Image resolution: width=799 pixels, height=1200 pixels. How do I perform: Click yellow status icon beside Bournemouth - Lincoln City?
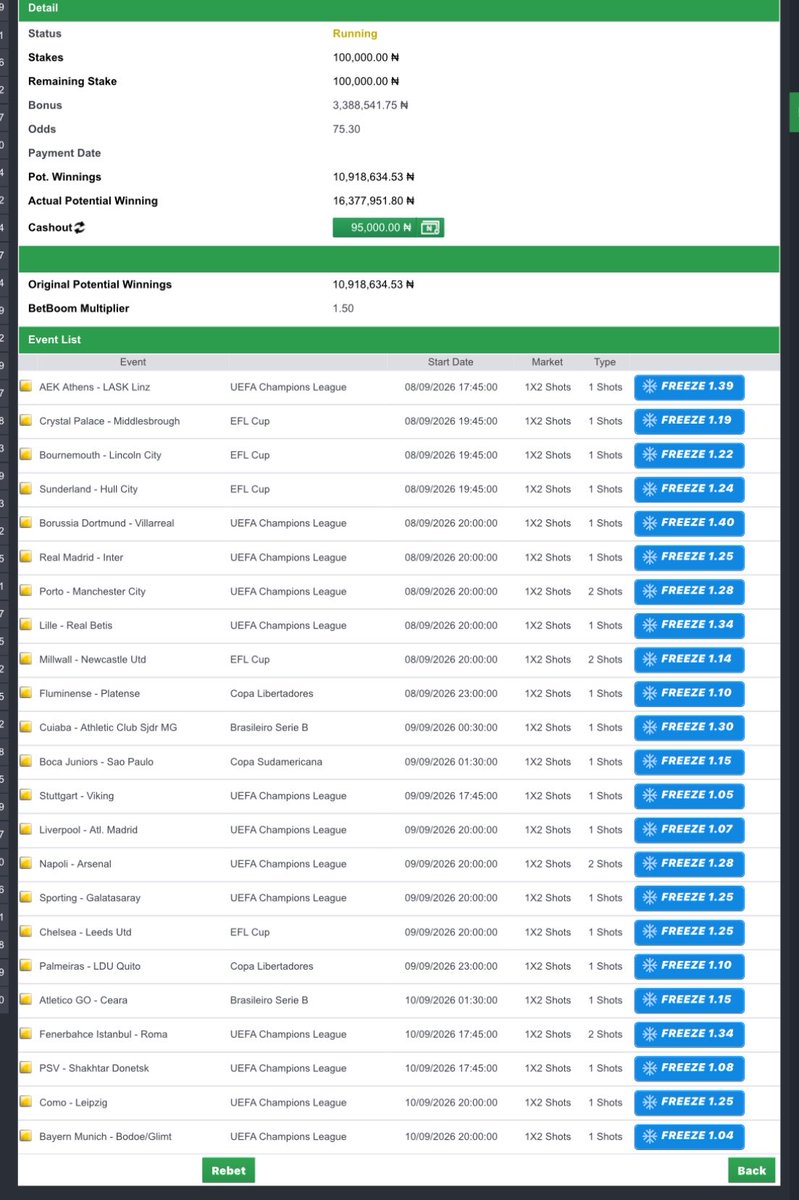pos(26,455)
